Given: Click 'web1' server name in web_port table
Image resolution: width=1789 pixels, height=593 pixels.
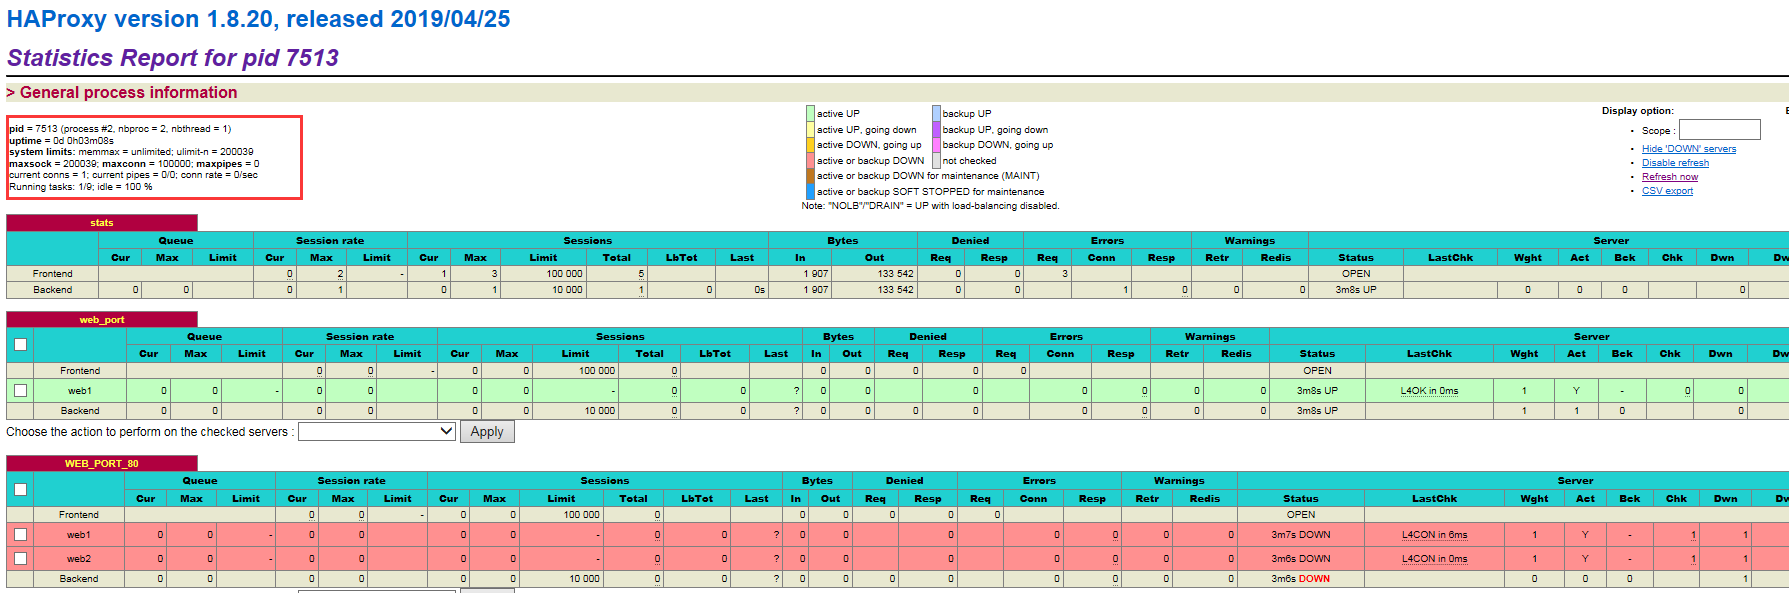Looking at the screenshot, I should pyautogui.click(x=80, y=391).
